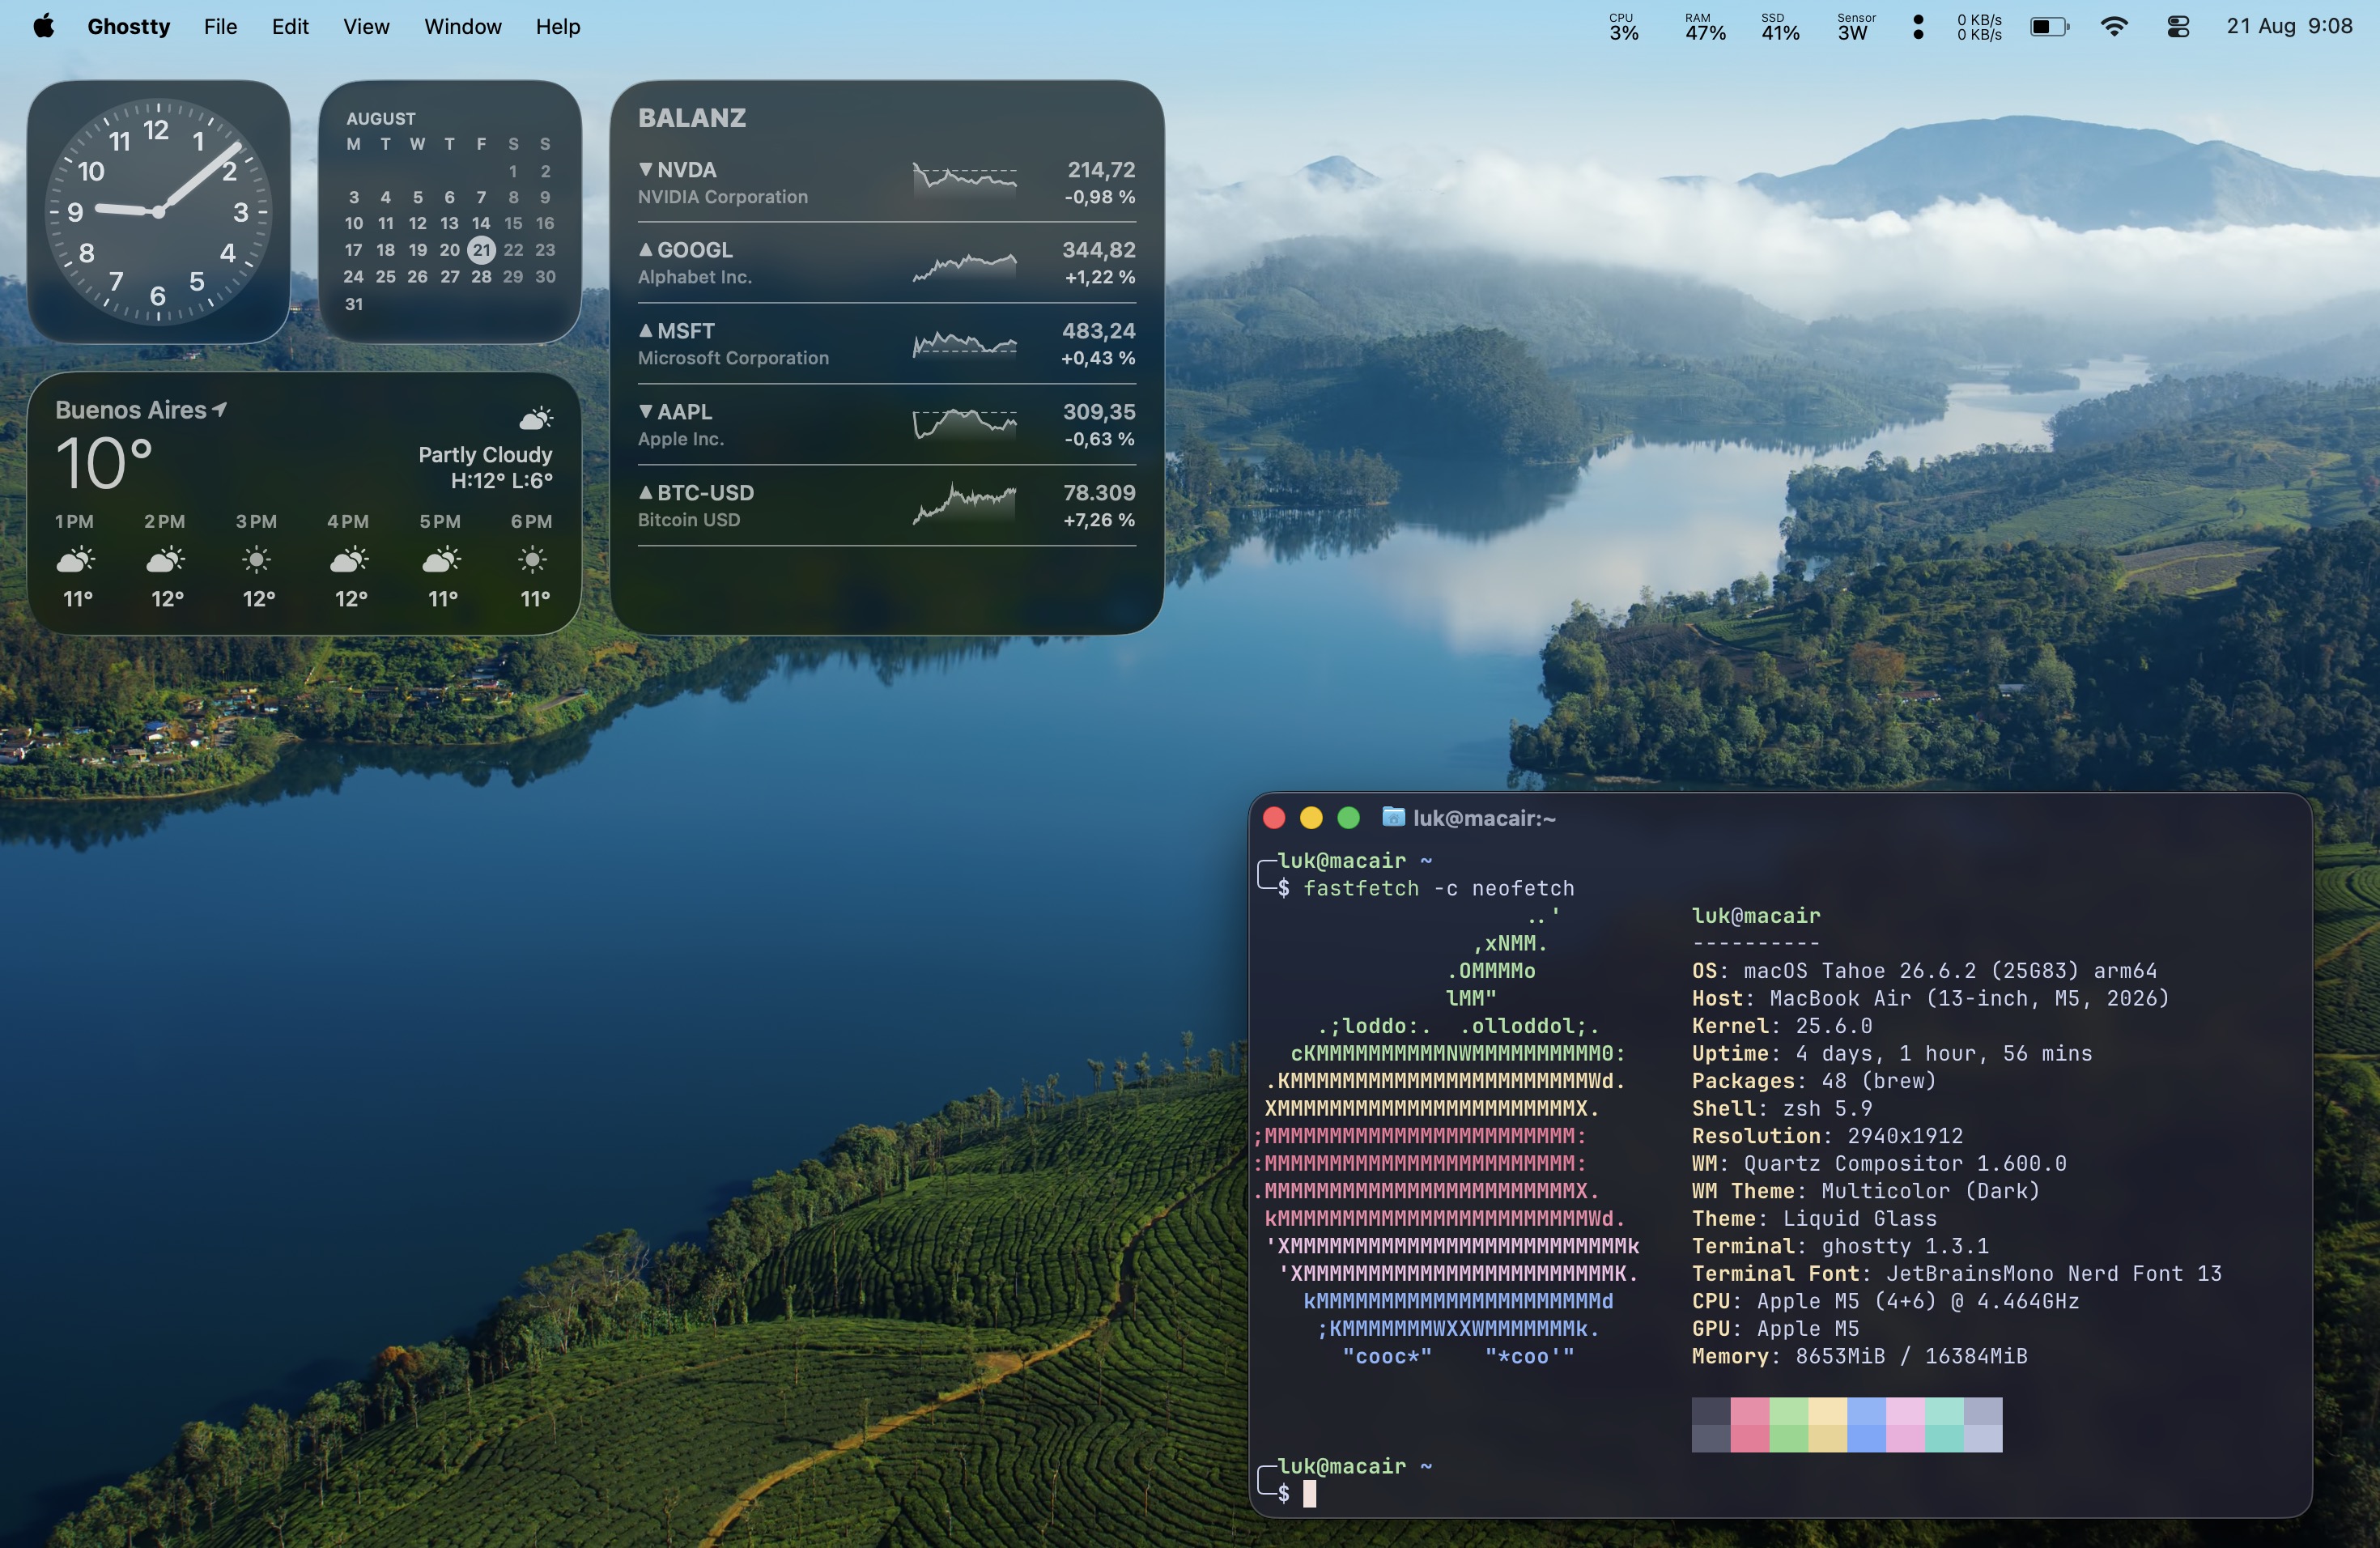Click the Sensor 3W menu bar monitor
The image size is (2380, 1548).
[x=1855, y=27]
